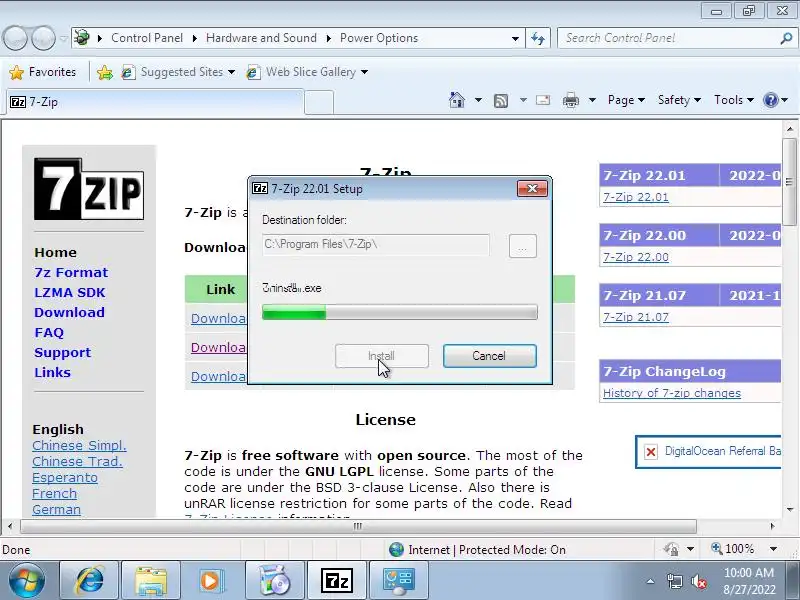Screen dimensions: 800x600
Task: Click the Destination folder path field
Action: tap(376, 245)
